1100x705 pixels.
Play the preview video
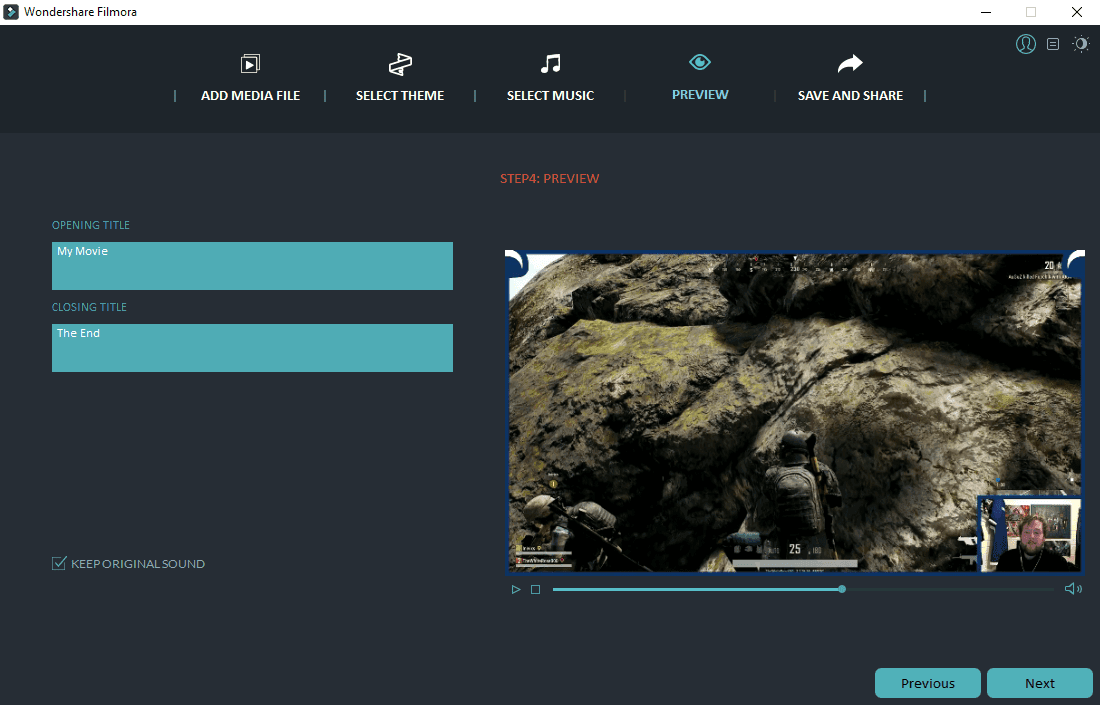516,590
